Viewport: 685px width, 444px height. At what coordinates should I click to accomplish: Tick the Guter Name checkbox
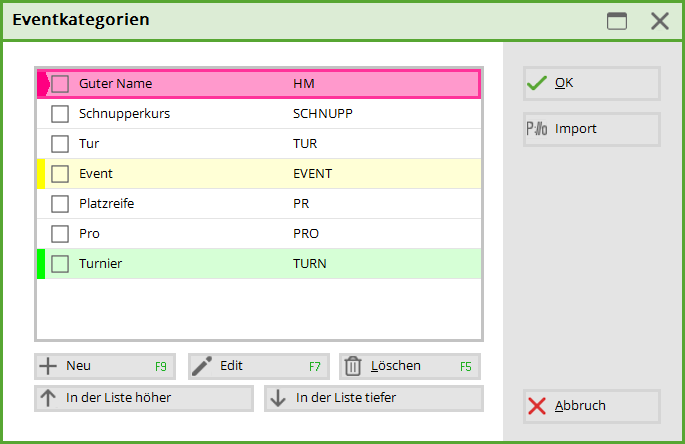click(60, 84)
